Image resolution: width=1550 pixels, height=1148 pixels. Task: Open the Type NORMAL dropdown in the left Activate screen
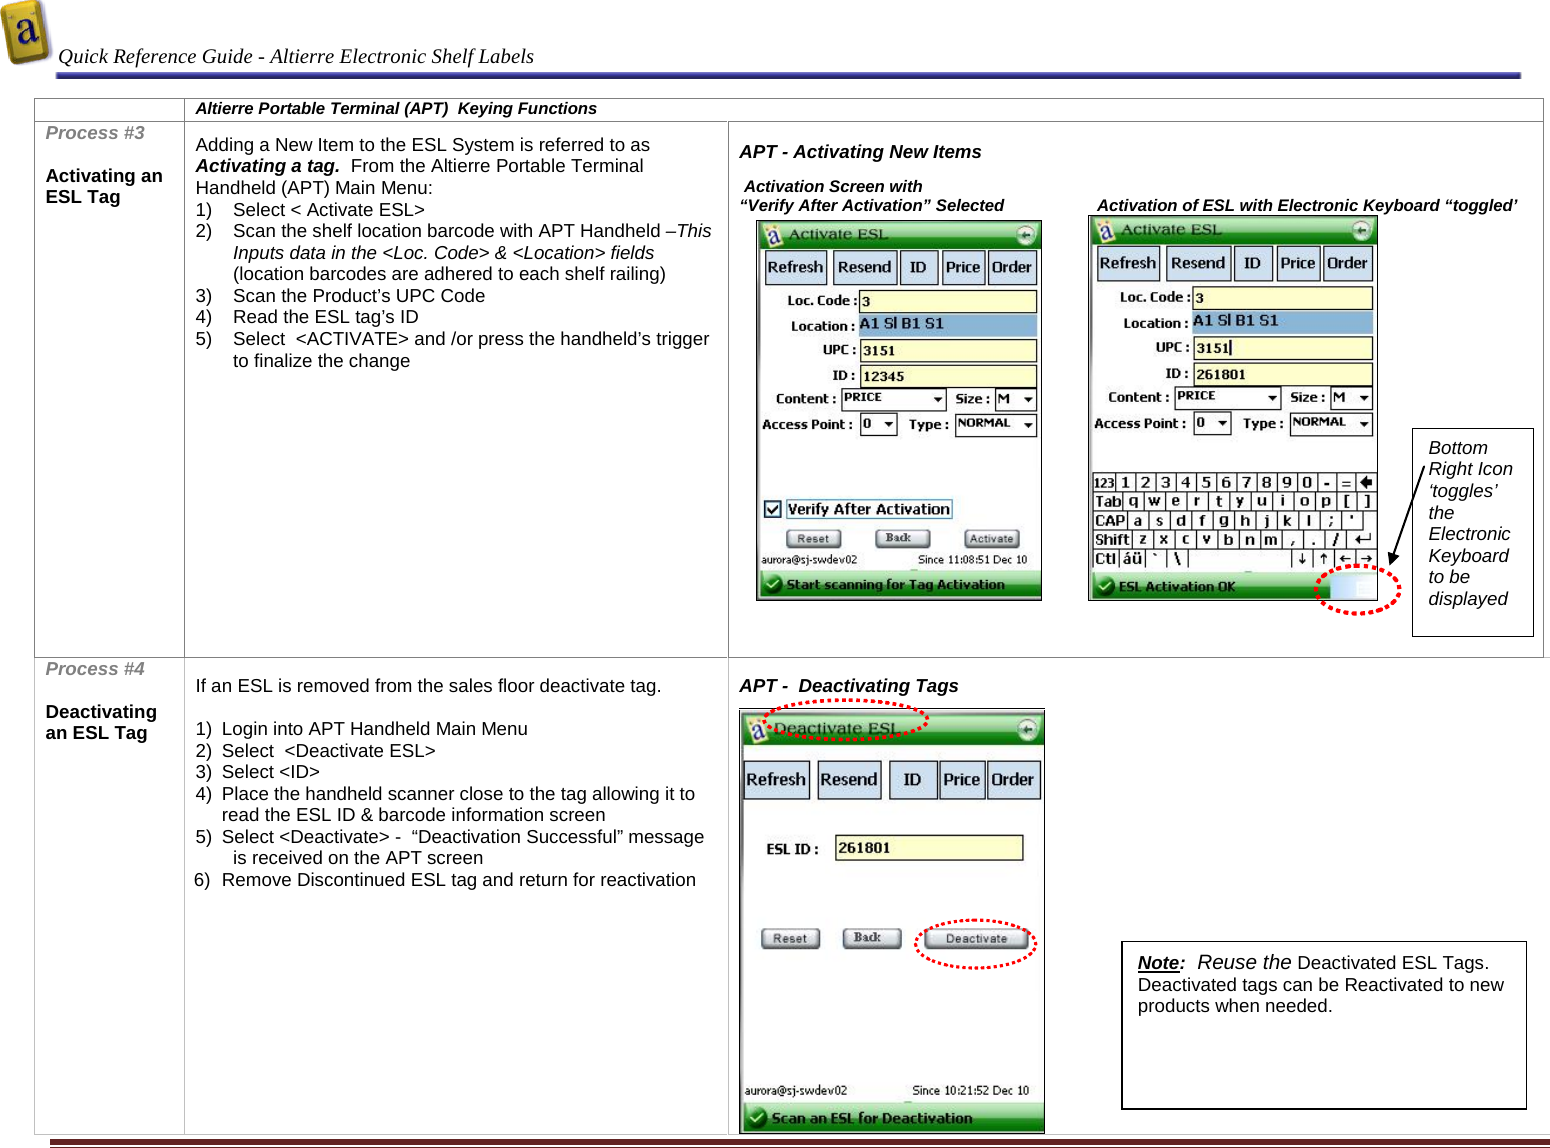click(x=995, y=424)
